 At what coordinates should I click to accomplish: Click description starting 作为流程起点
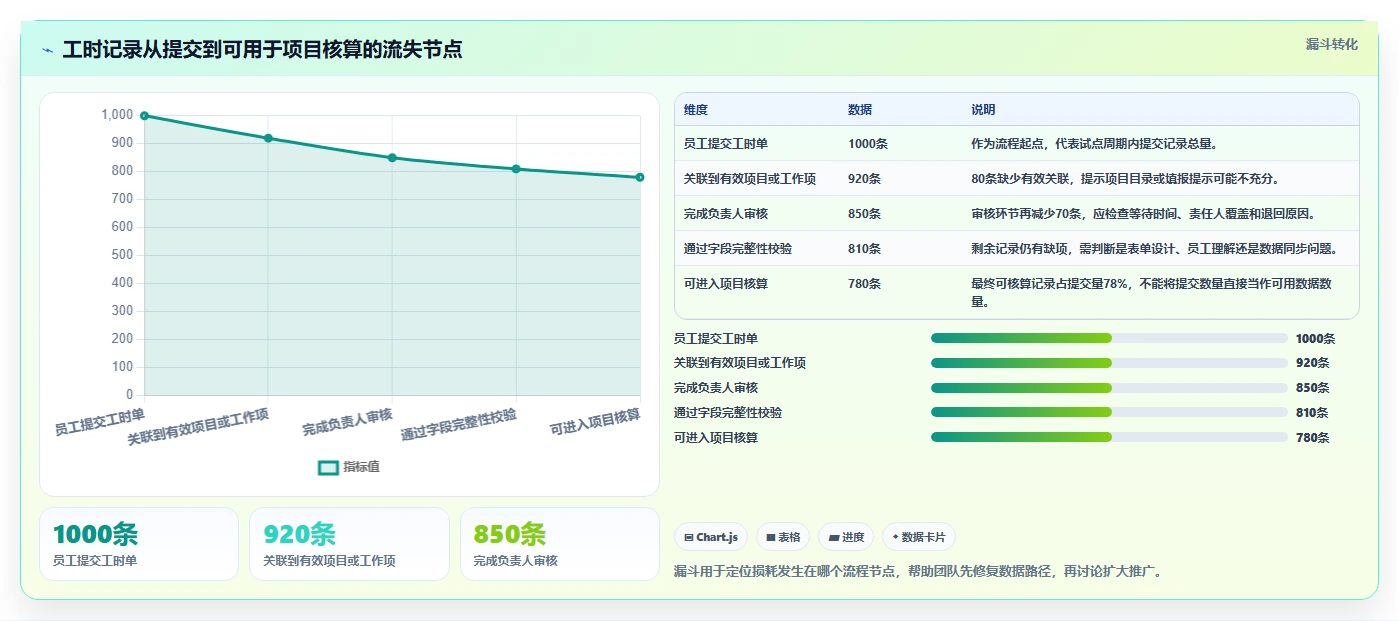pos(1094,144)
